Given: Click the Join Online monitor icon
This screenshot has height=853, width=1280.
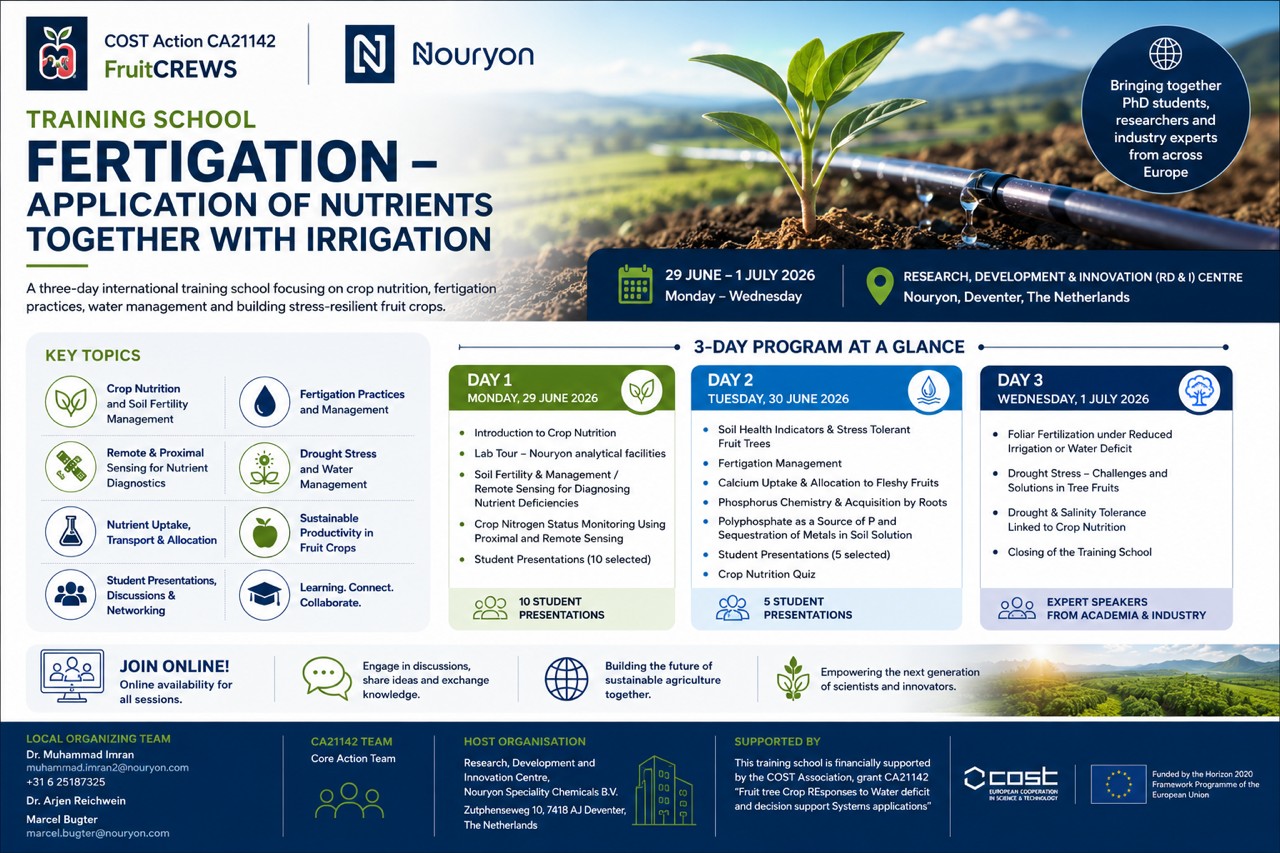Looking at the screenshot, I should coord(71,677).
